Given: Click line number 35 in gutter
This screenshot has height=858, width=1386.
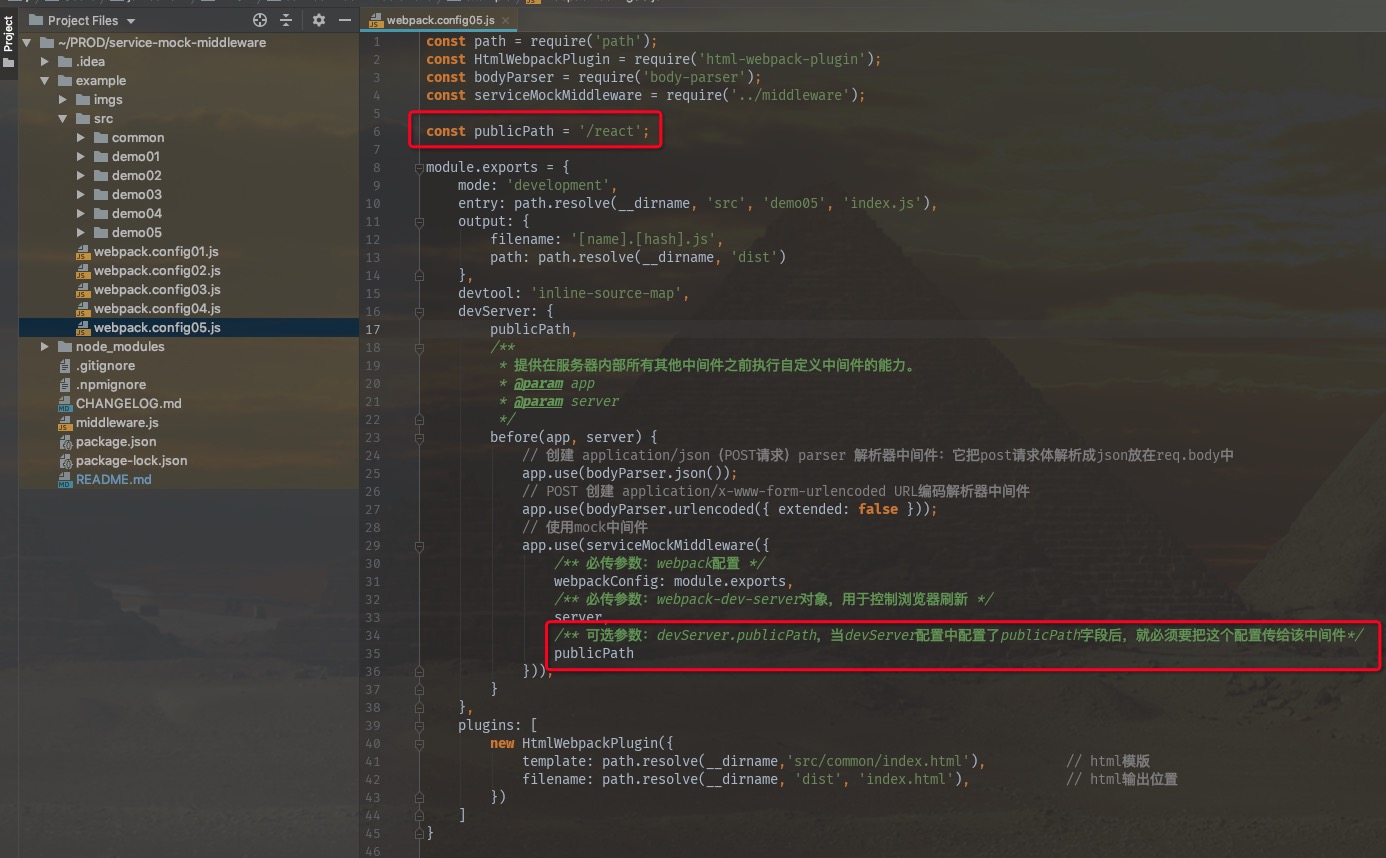Looking at the screenshot, I should [374, 653].
